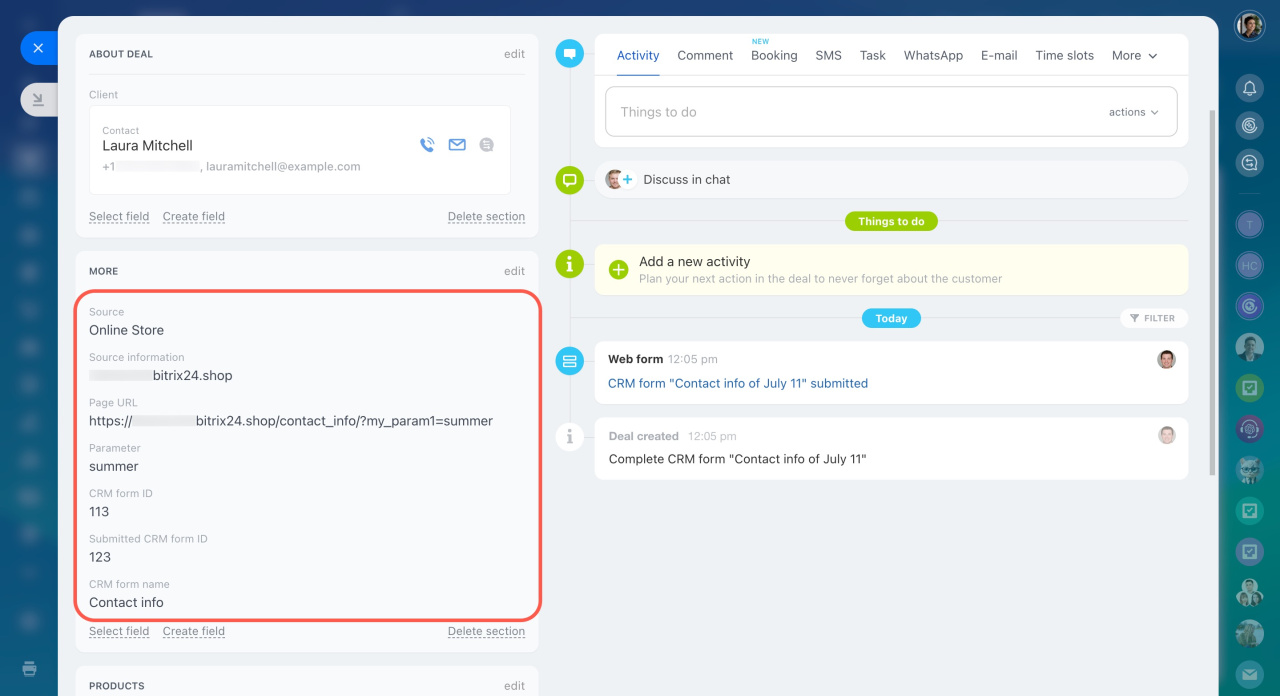Click the Parameter value summer
This screenshot has height=696, width=1280.
tap(114, 466)
